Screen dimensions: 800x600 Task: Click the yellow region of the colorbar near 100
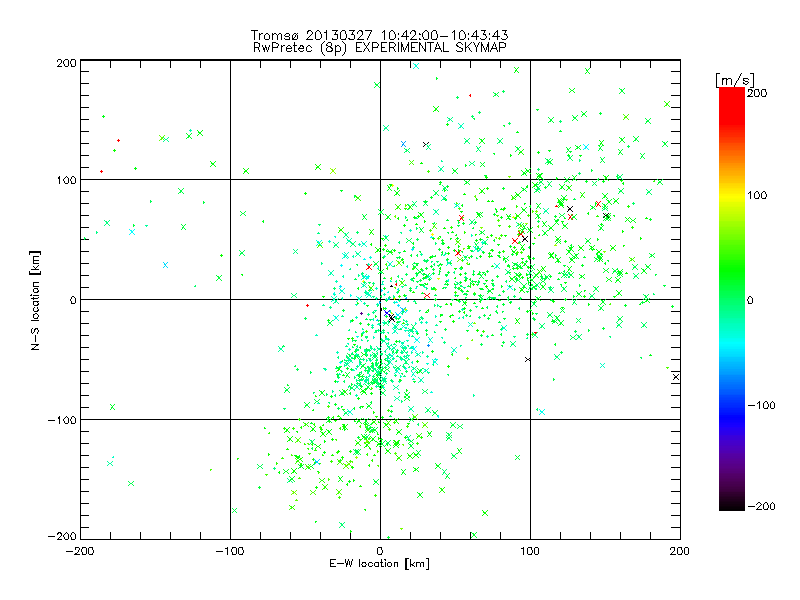[x=732, y=195]
